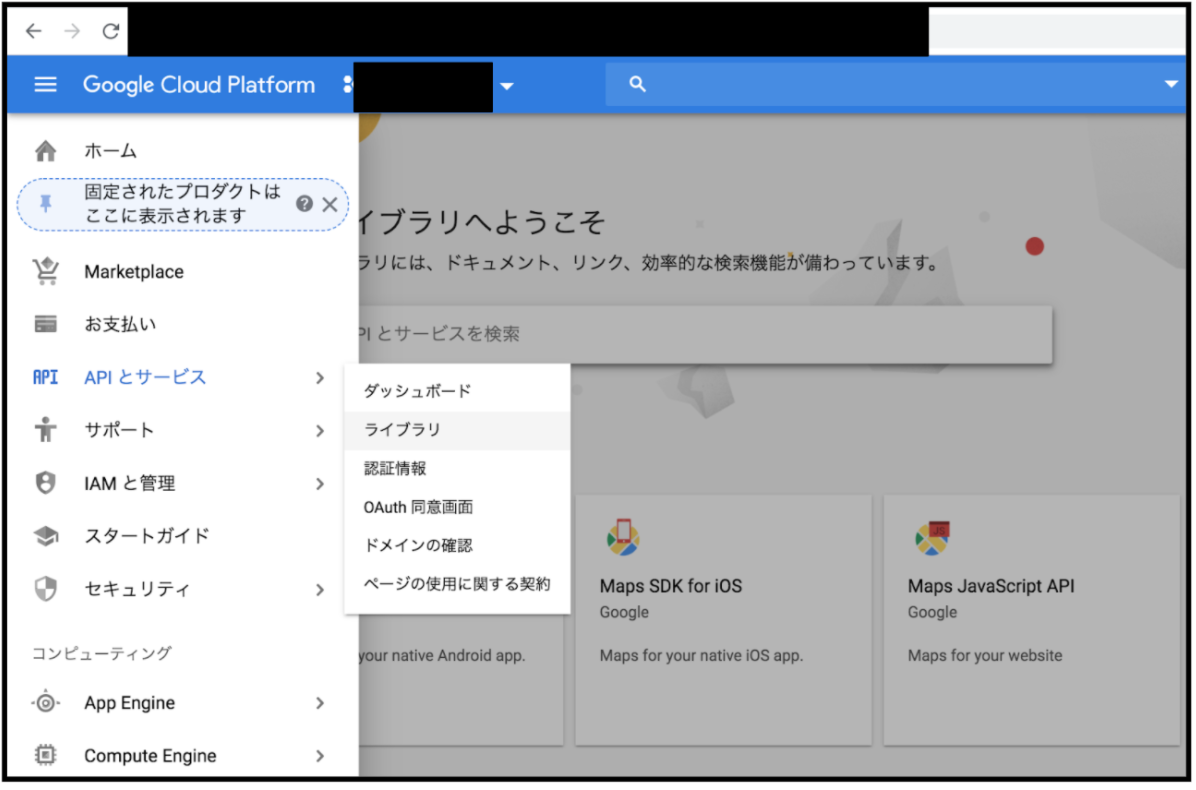Click the browser back arrow
Screen dimensions: 1196x790
(x=33, y=31)
